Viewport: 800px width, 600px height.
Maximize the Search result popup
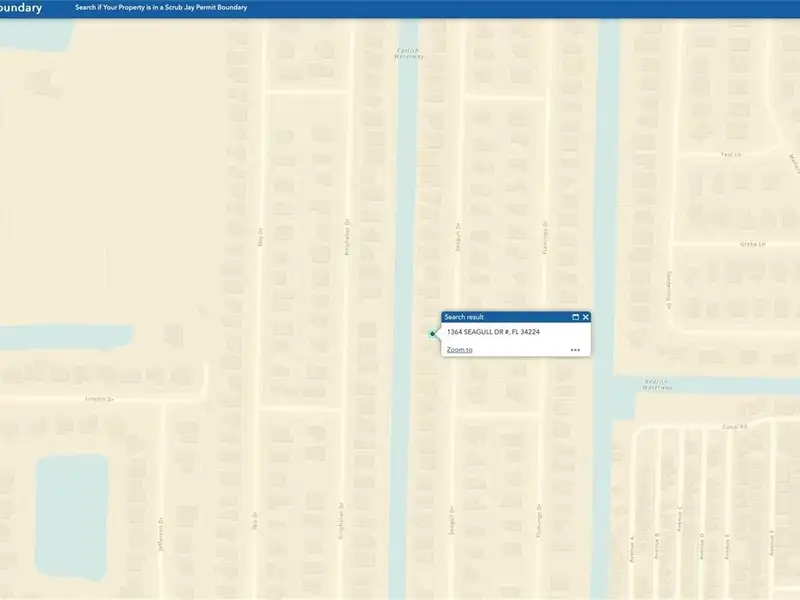coord(576,317)
